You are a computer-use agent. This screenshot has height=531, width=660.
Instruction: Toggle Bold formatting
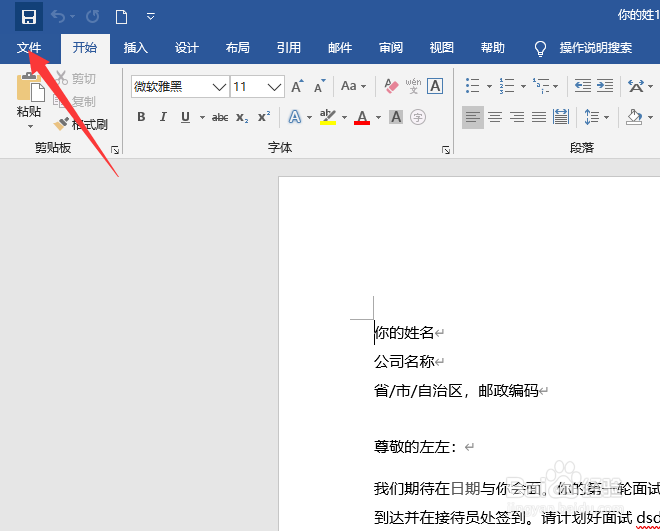click(x=141, y=117)
